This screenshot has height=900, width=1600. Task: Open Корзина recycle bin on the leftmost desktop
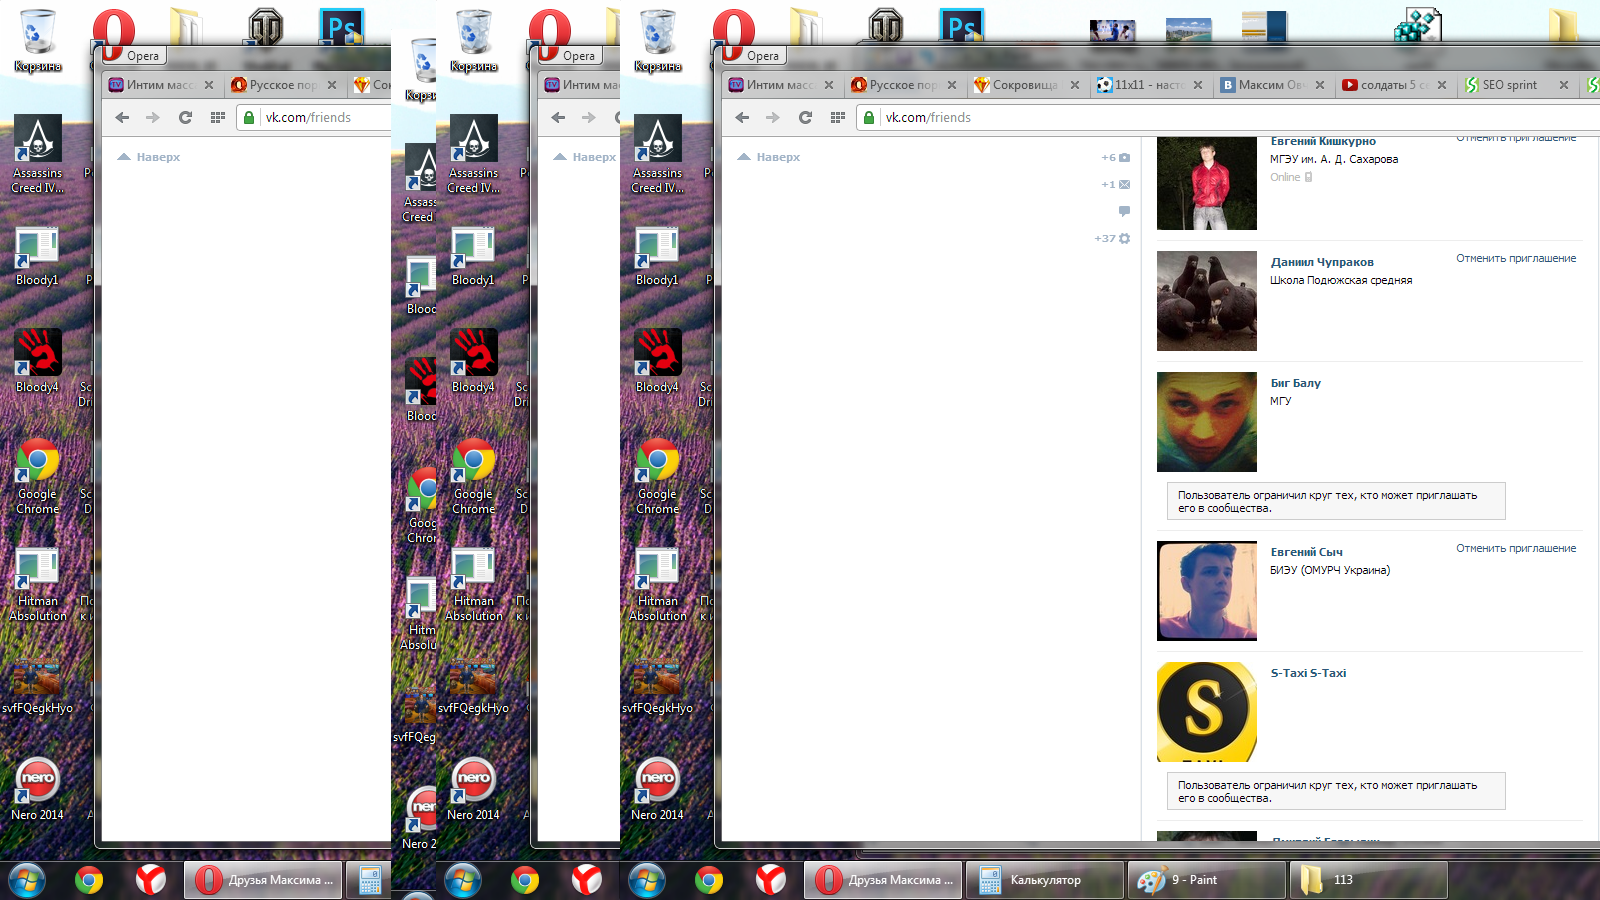(38, 40)
